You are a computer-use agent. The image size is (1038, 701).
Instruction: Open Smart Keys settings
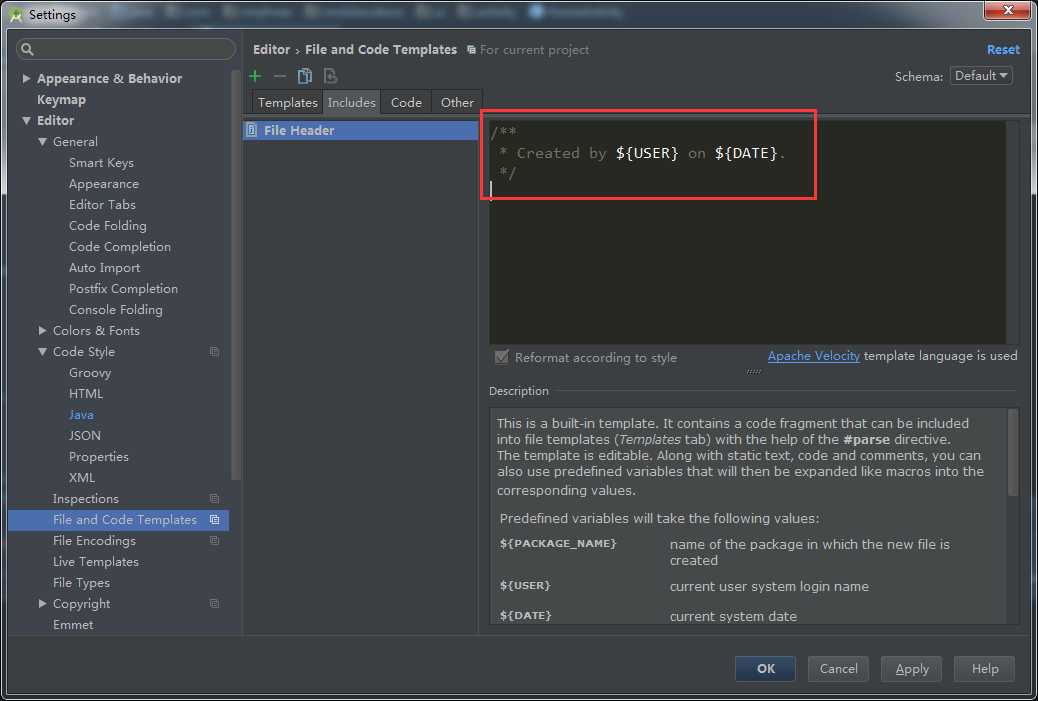click(x=101, y=163)
